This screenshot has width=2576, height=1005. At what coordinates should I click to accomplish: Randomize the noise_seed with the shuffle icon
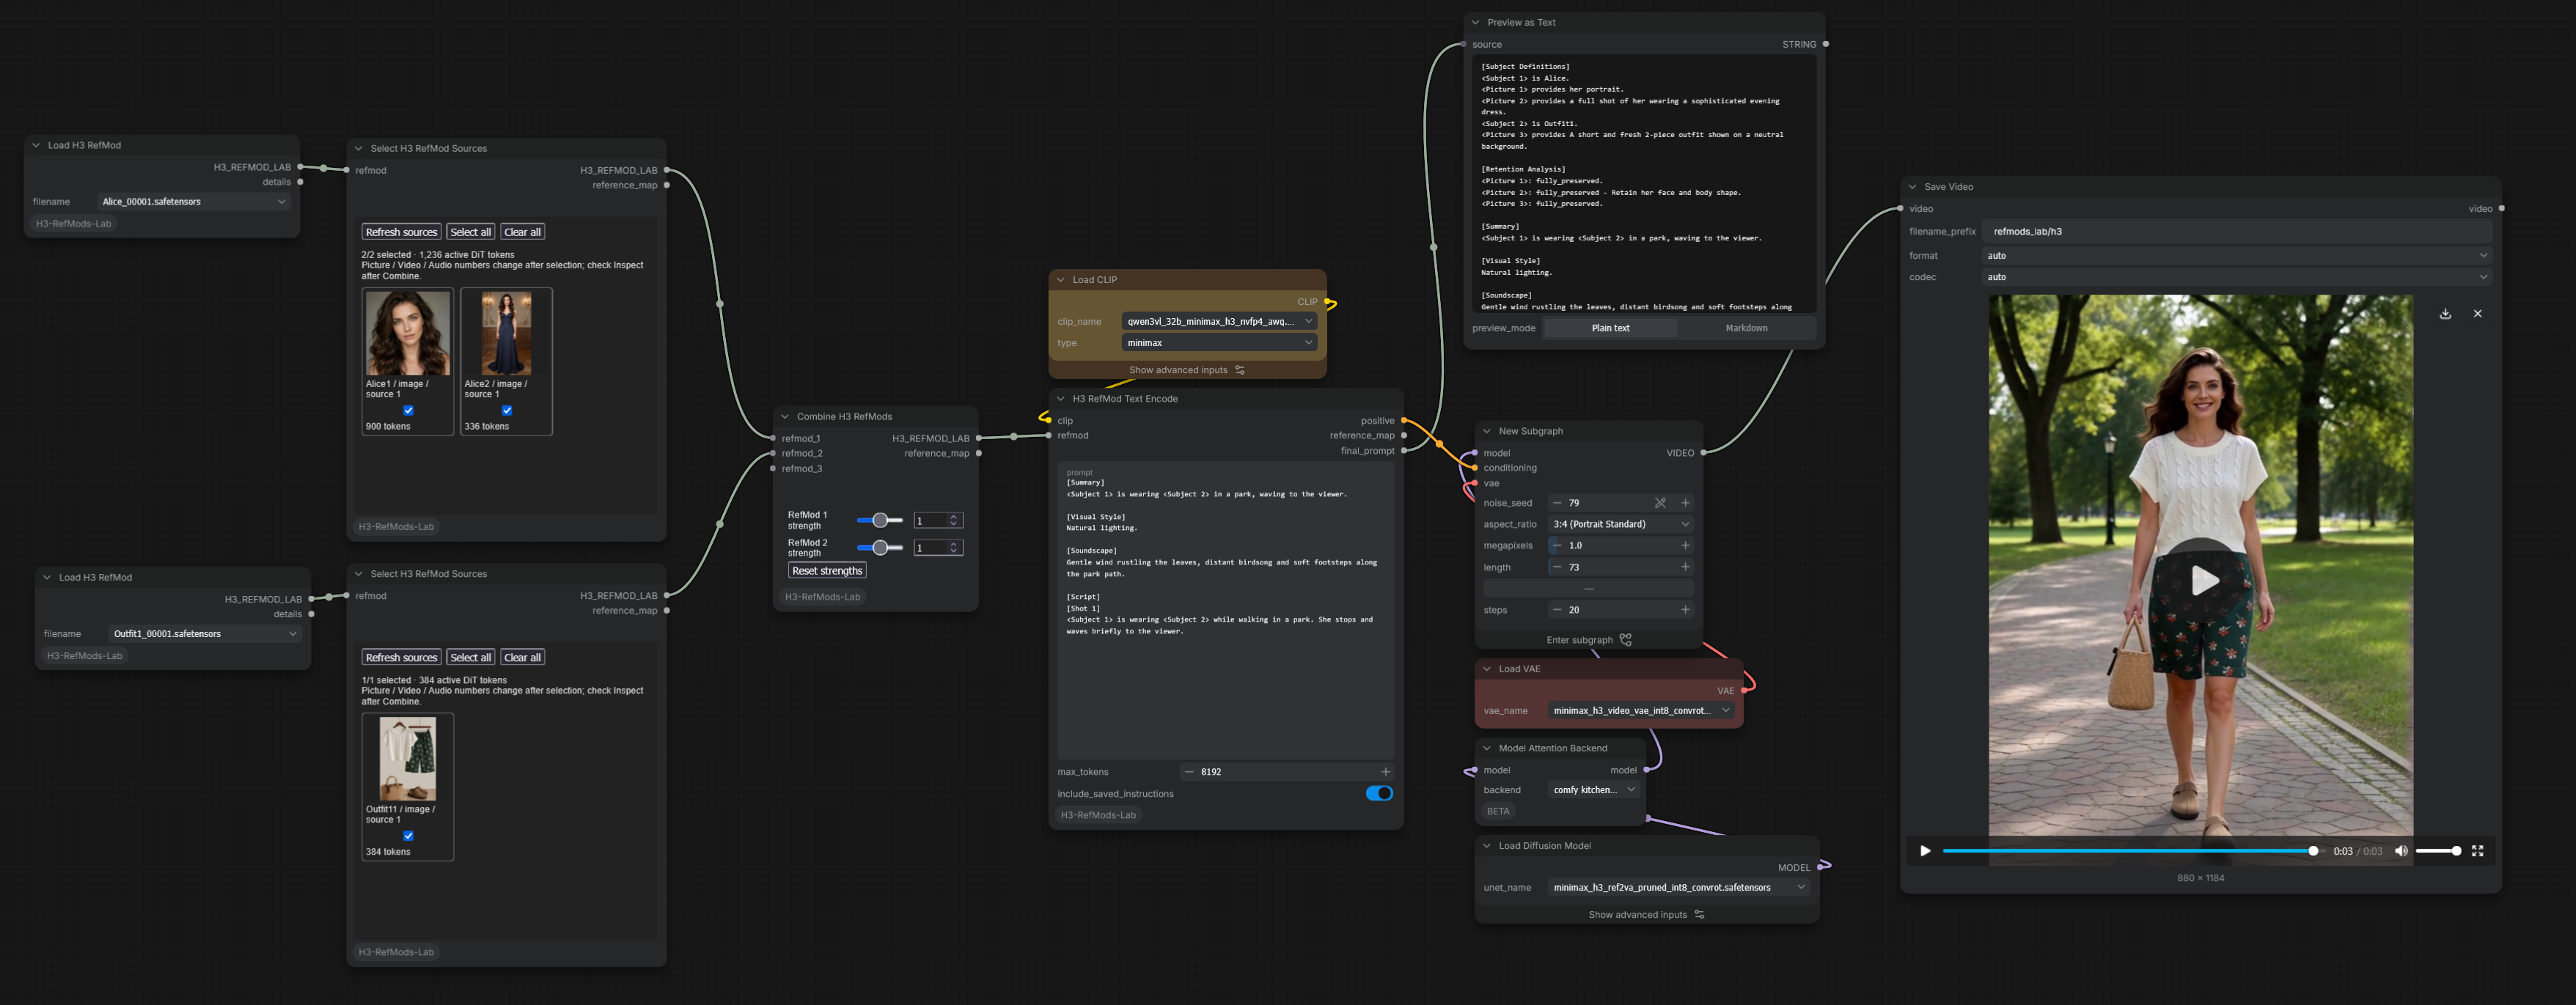click(x=1660, y=503)
